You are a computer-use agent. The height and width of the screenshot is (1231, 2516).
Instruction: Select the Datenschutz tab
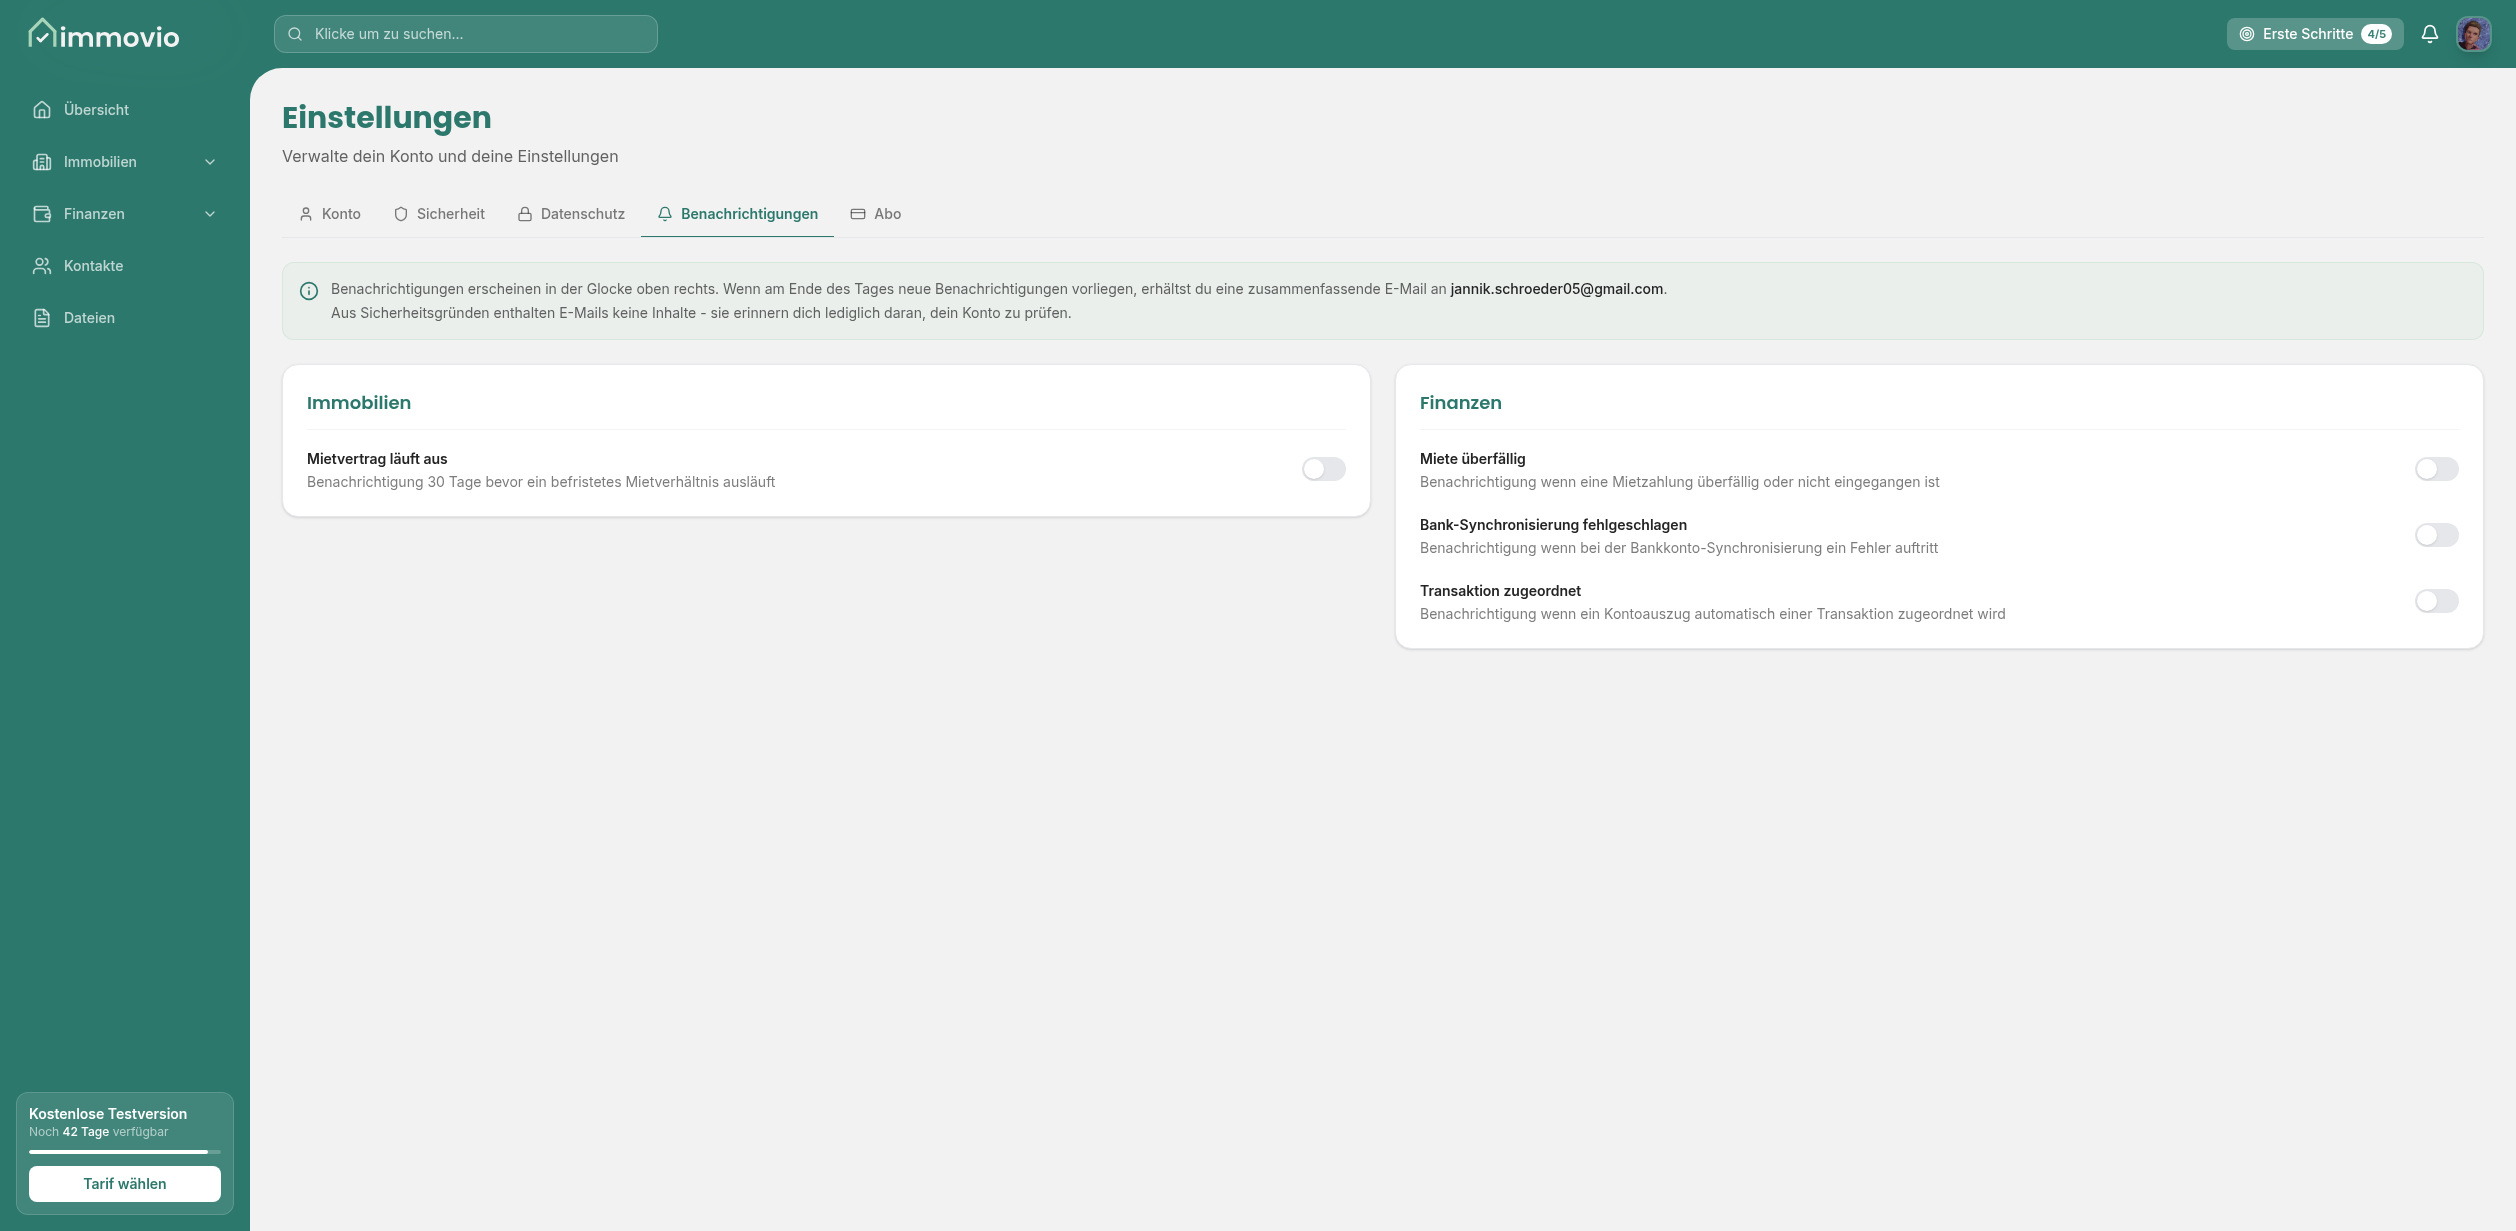(571, 214)
